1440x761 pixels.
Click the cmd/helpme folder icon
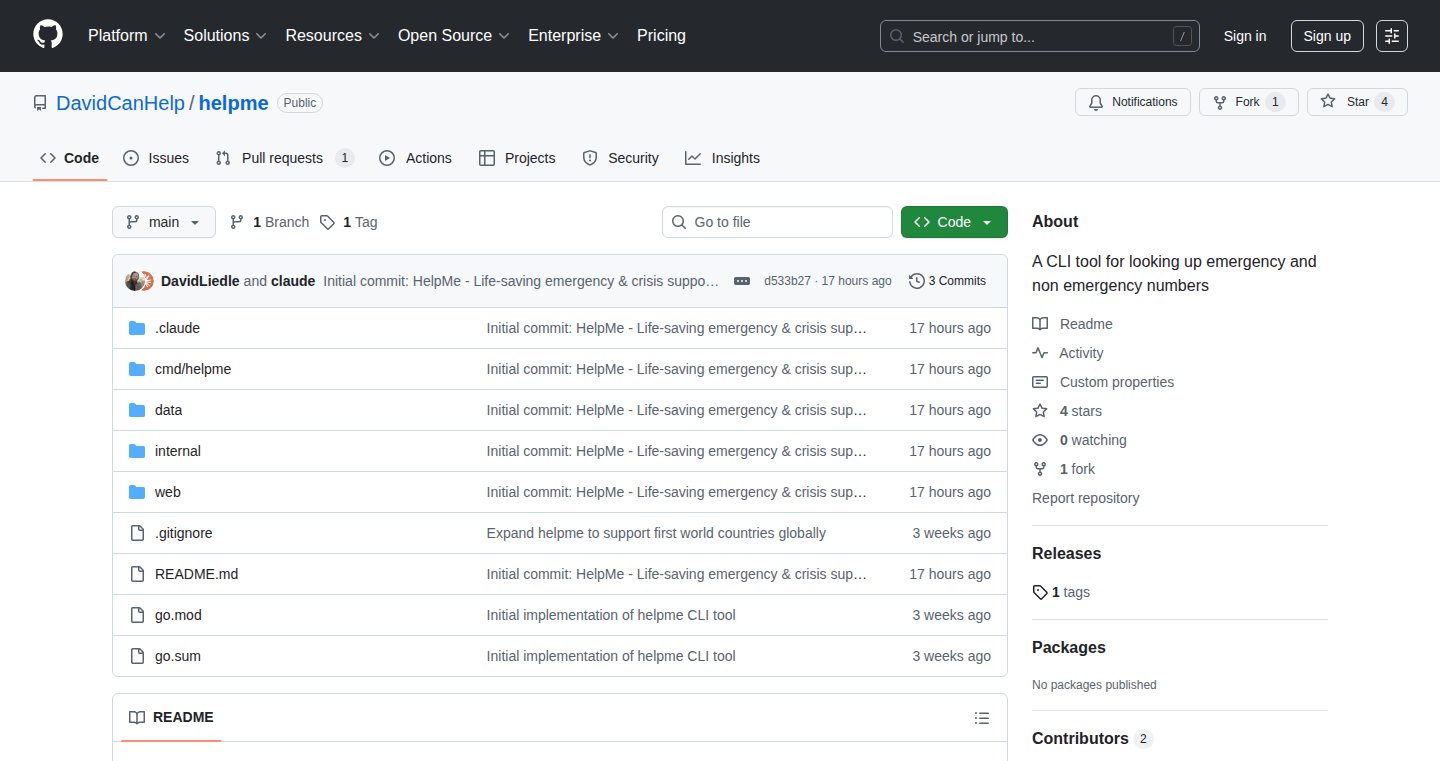point(137,369)
